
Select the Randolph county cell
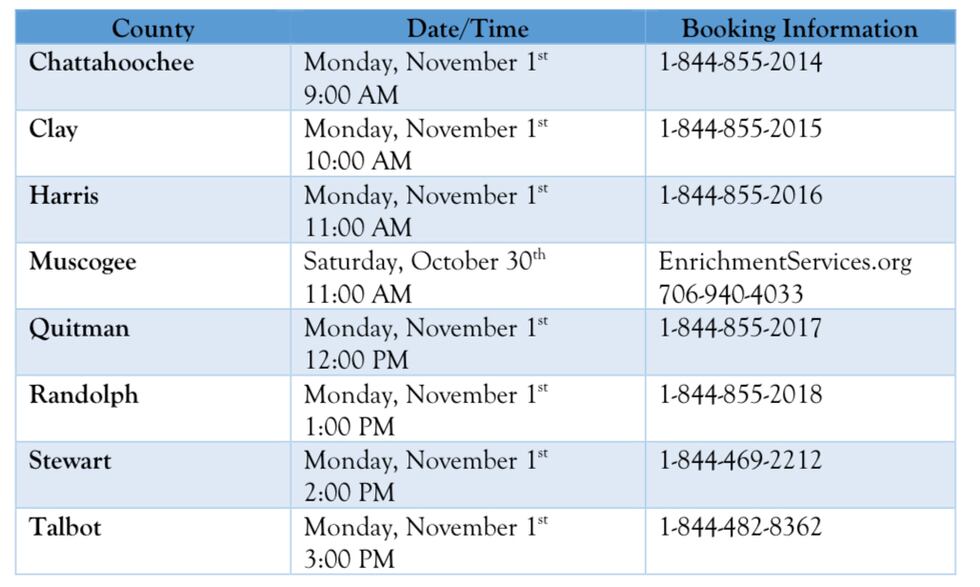83,394
